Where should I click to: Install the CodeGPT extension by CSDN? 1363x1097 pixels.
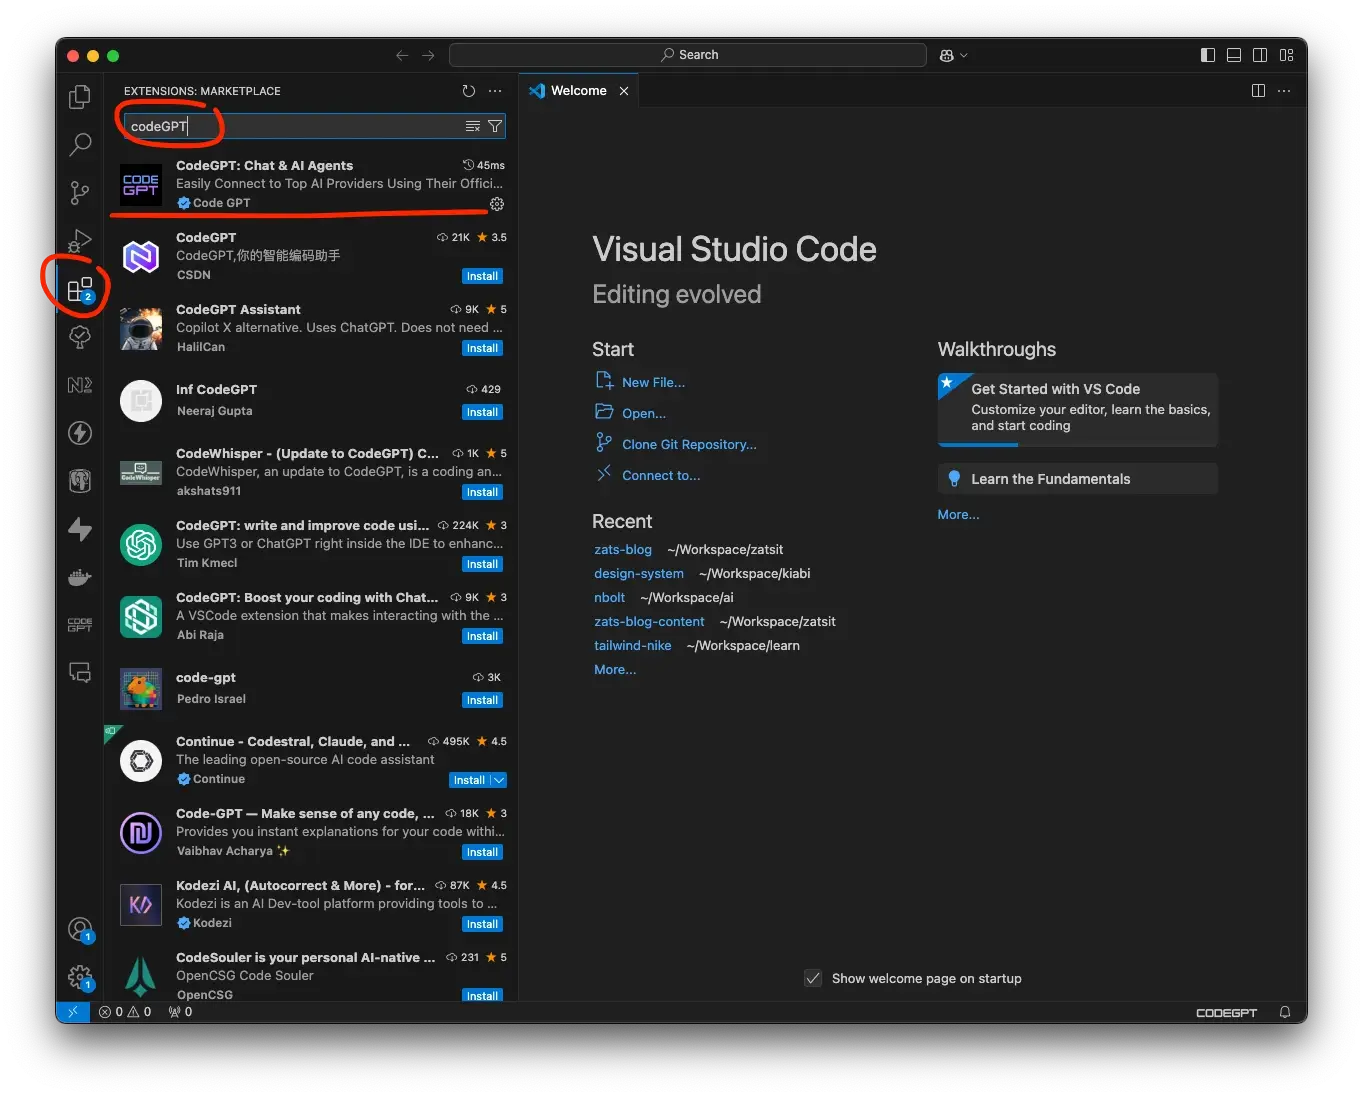click(x=482, y=276)
